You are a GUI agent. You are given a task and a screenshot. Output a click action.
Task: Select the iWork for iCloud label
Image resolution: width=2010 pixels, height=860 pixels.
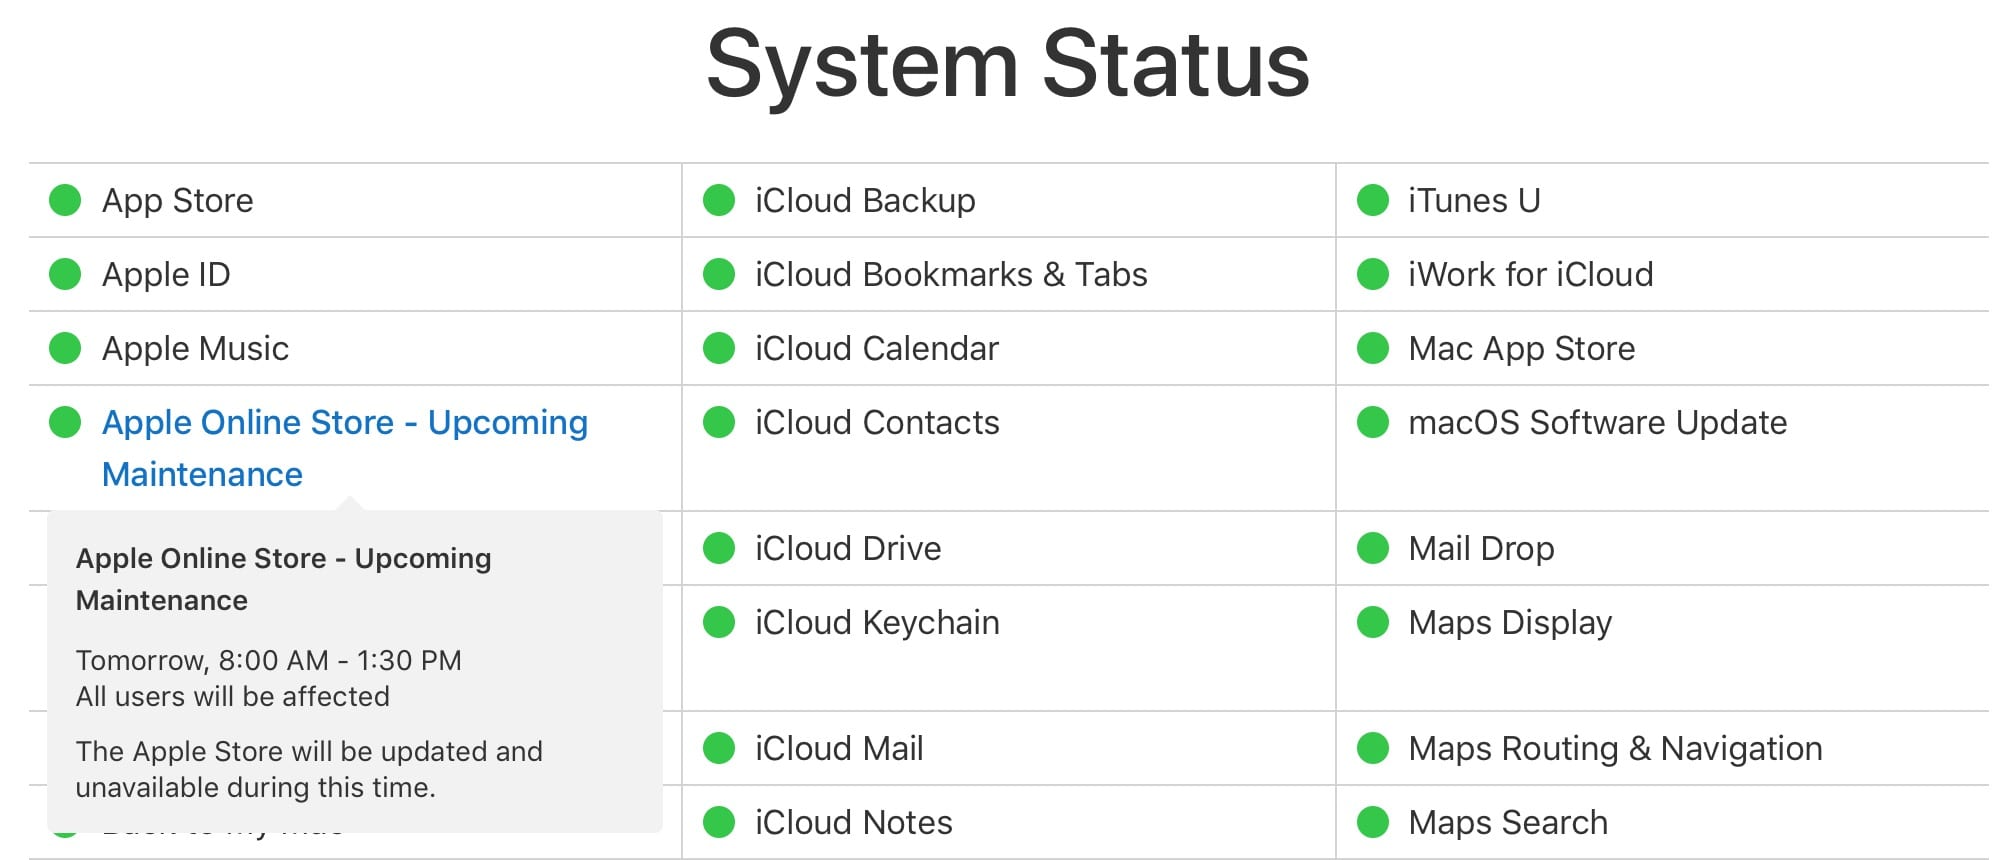click(x=1531, y=275)
